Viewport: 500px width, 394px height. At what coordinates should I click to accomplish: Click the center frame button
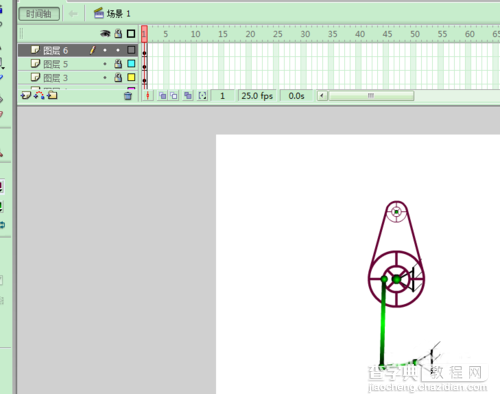(147, 96)
